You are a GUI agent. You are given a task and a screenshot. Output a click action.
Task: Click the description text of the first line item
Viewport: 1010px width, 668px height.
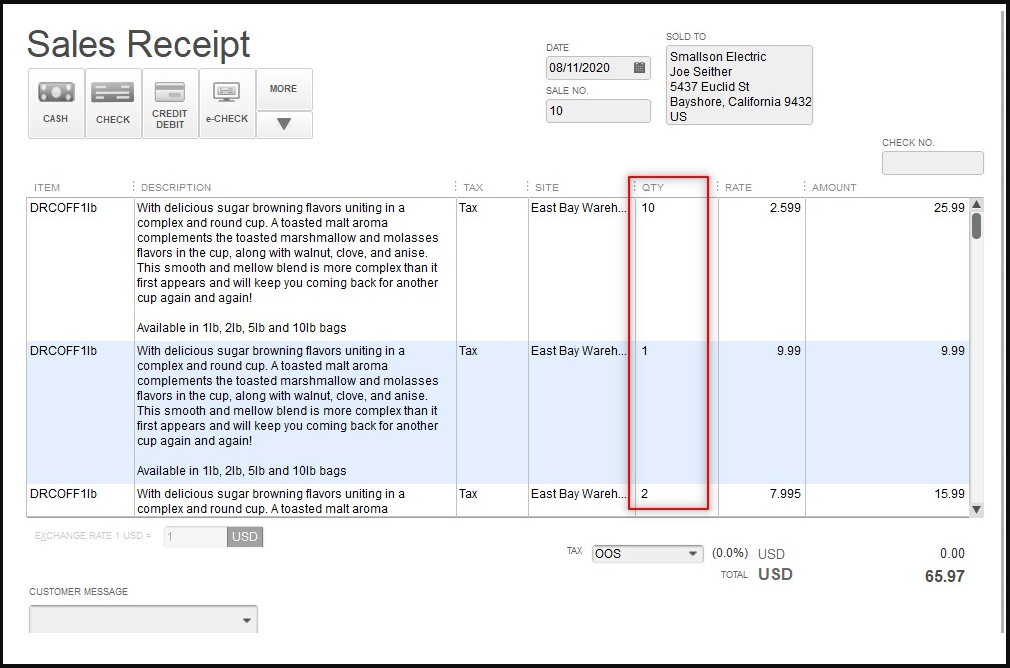(x=287, y=268)
